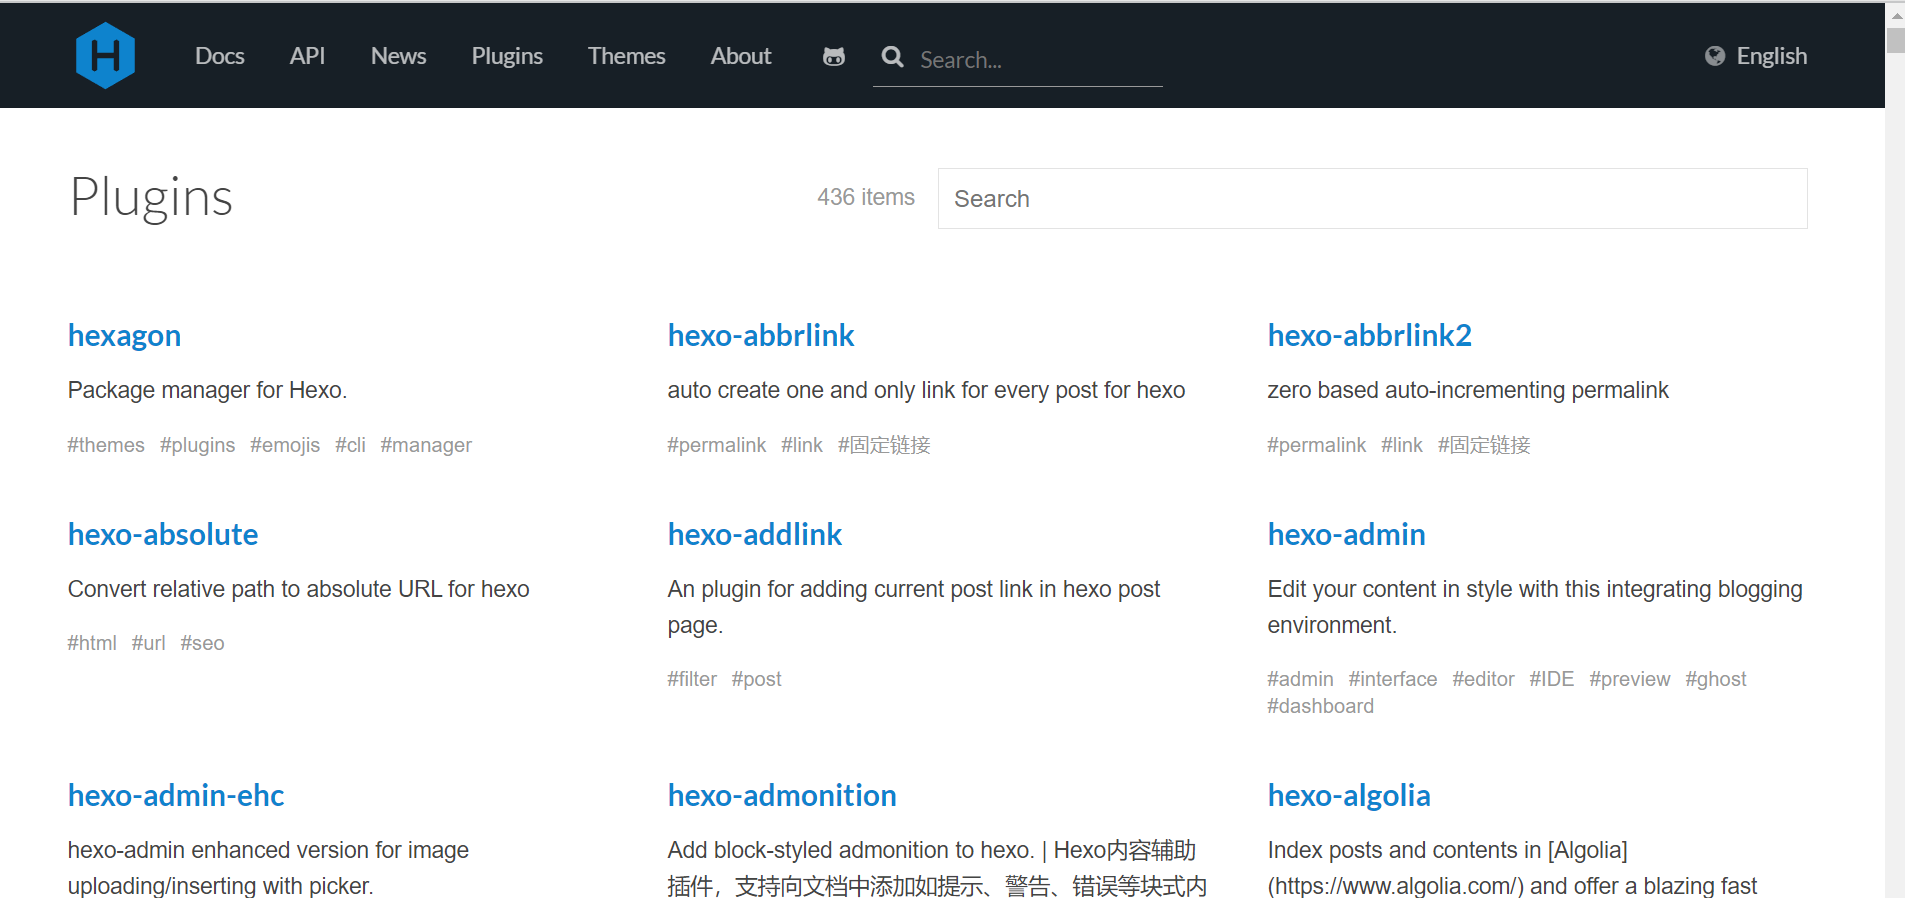
Task: Open the Themes navigation link
Action: pos(626,56)
